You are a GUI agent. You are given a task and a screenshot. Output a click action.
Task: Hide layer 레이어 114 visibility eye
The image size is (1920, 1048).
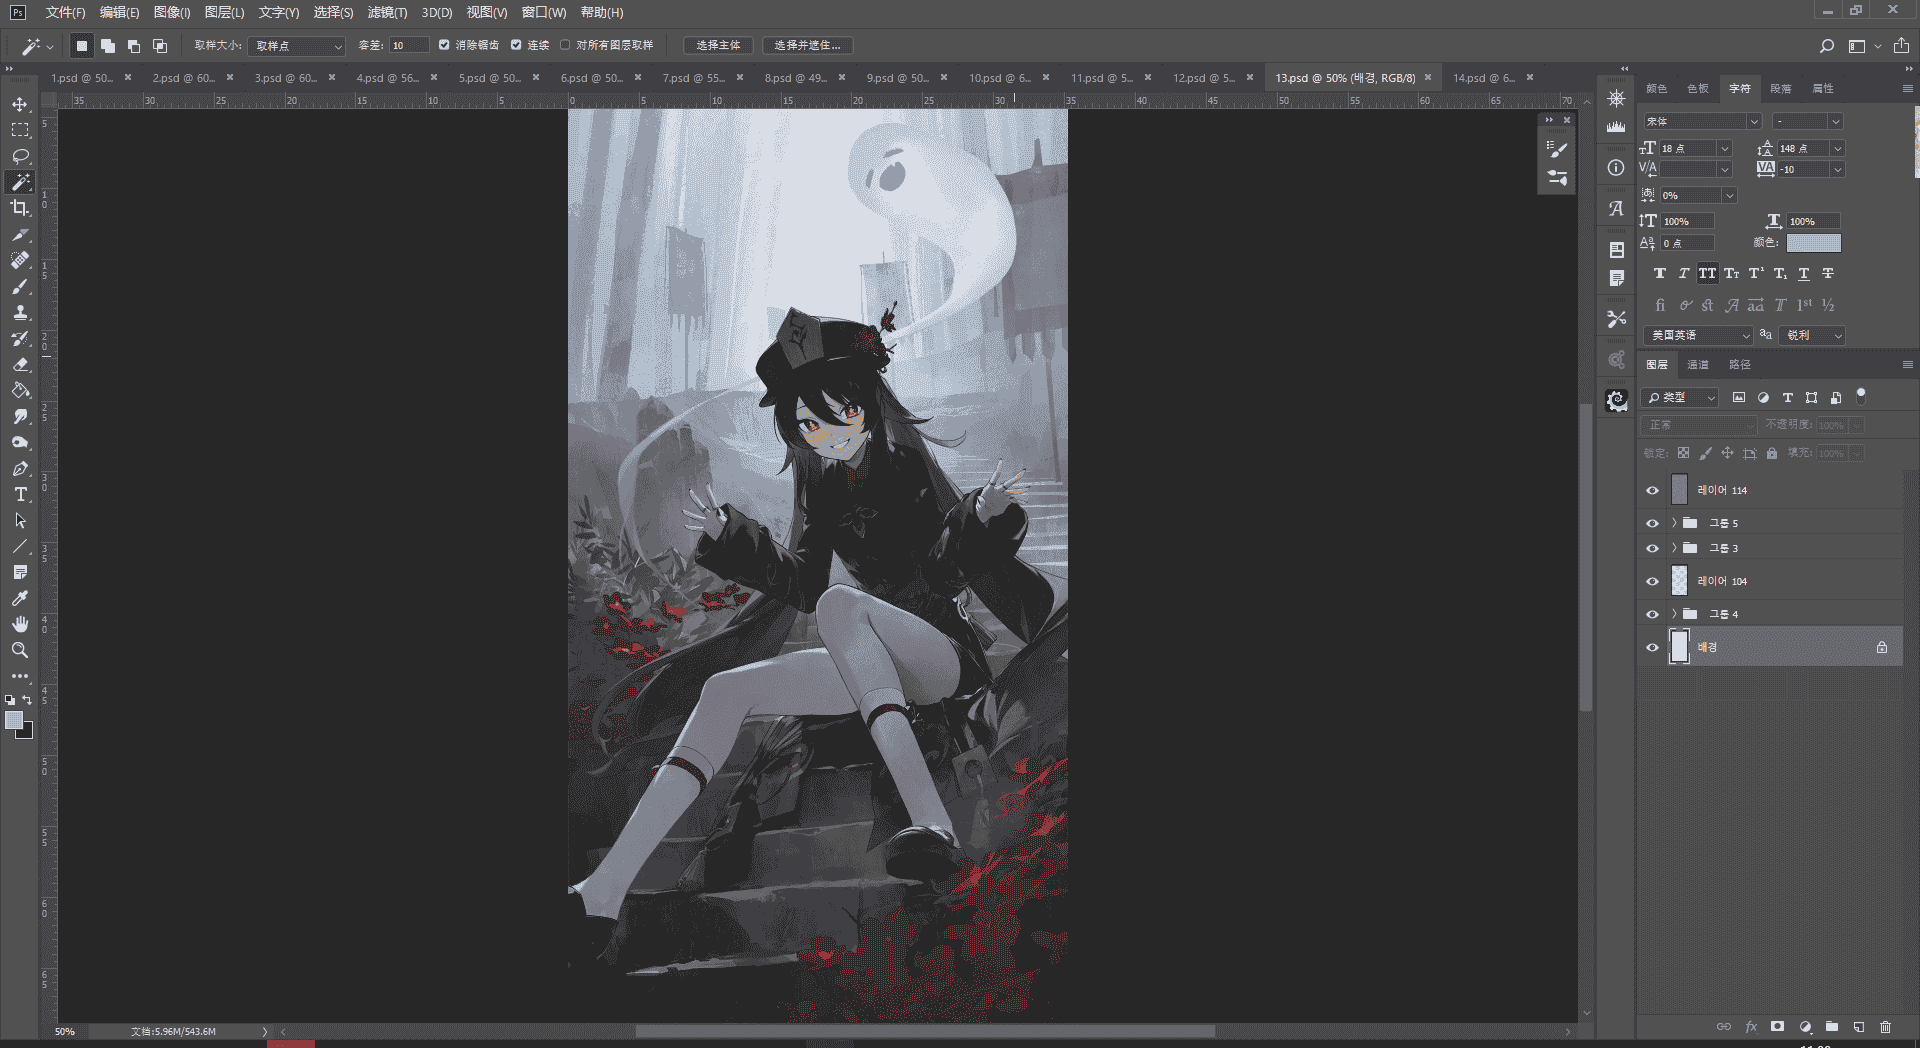click(x=1652, y=490)
